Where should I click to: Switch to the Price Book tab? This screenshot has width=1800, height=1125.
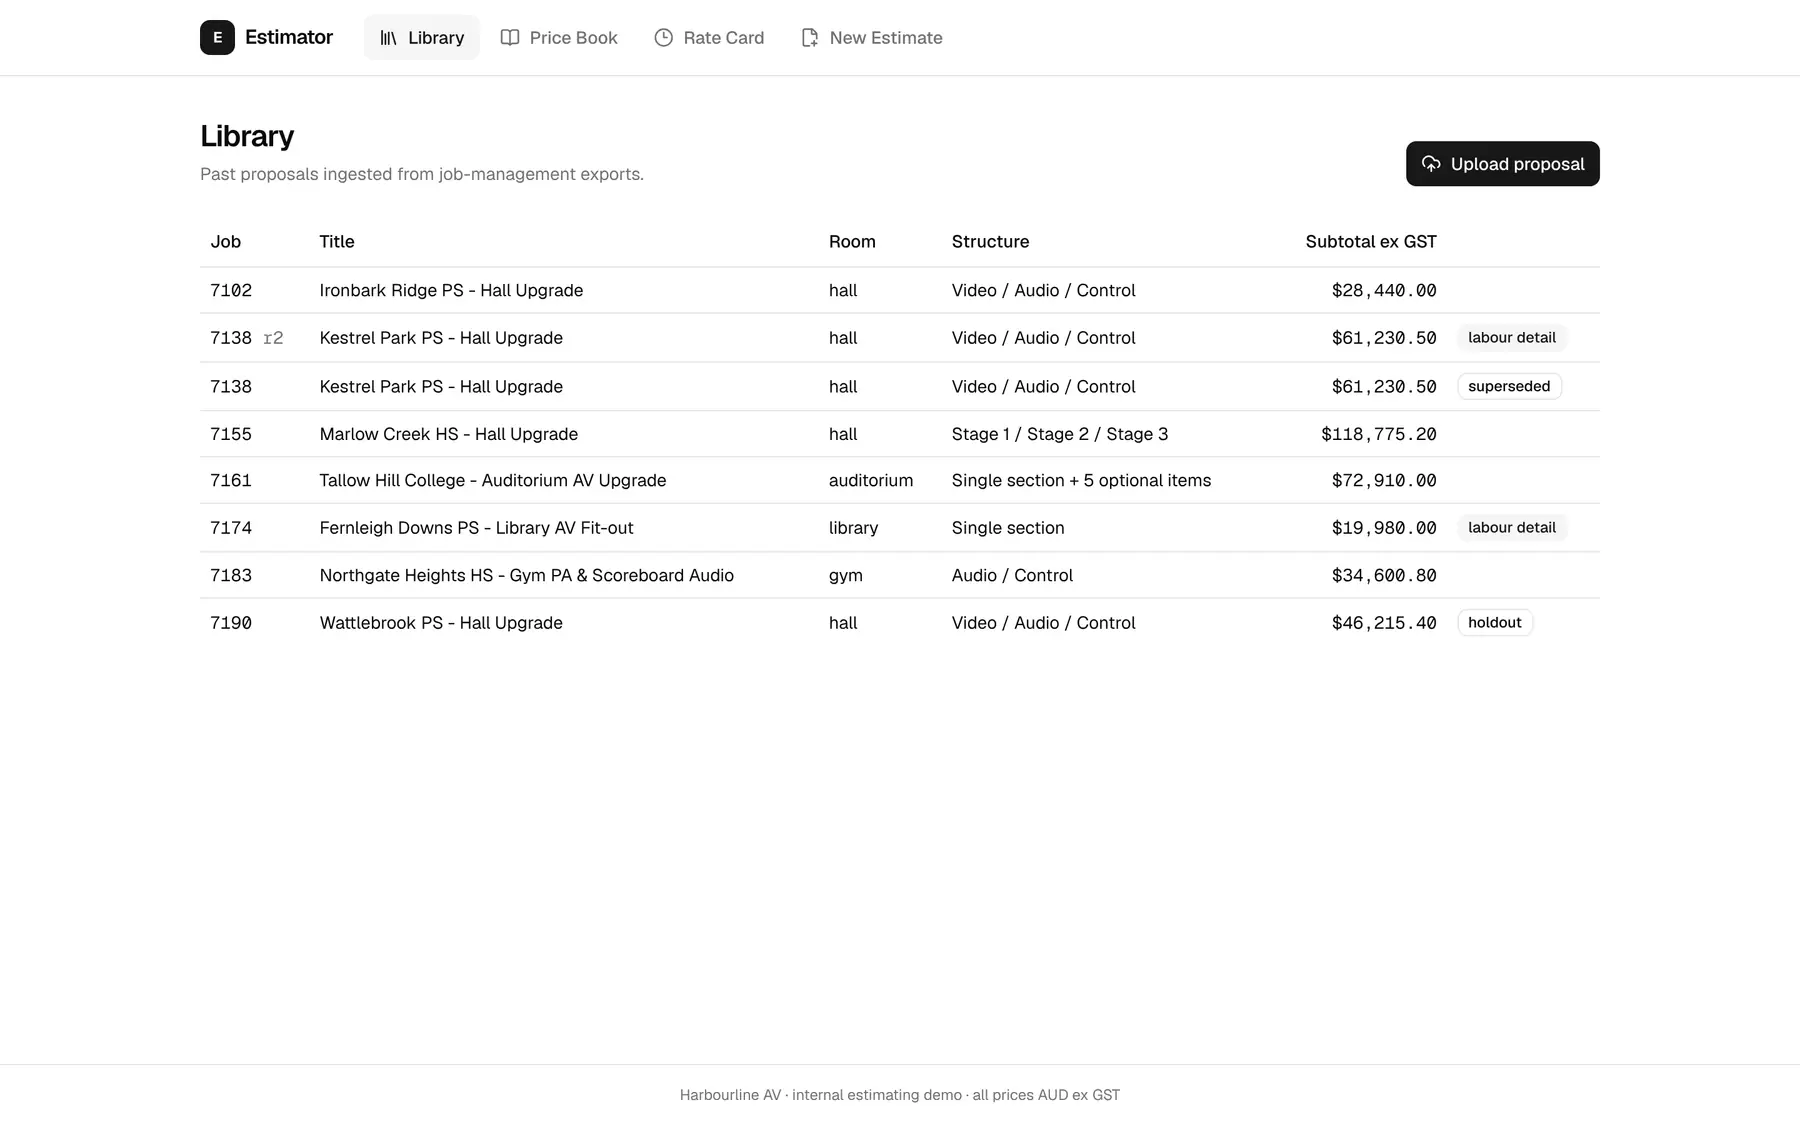559,37
